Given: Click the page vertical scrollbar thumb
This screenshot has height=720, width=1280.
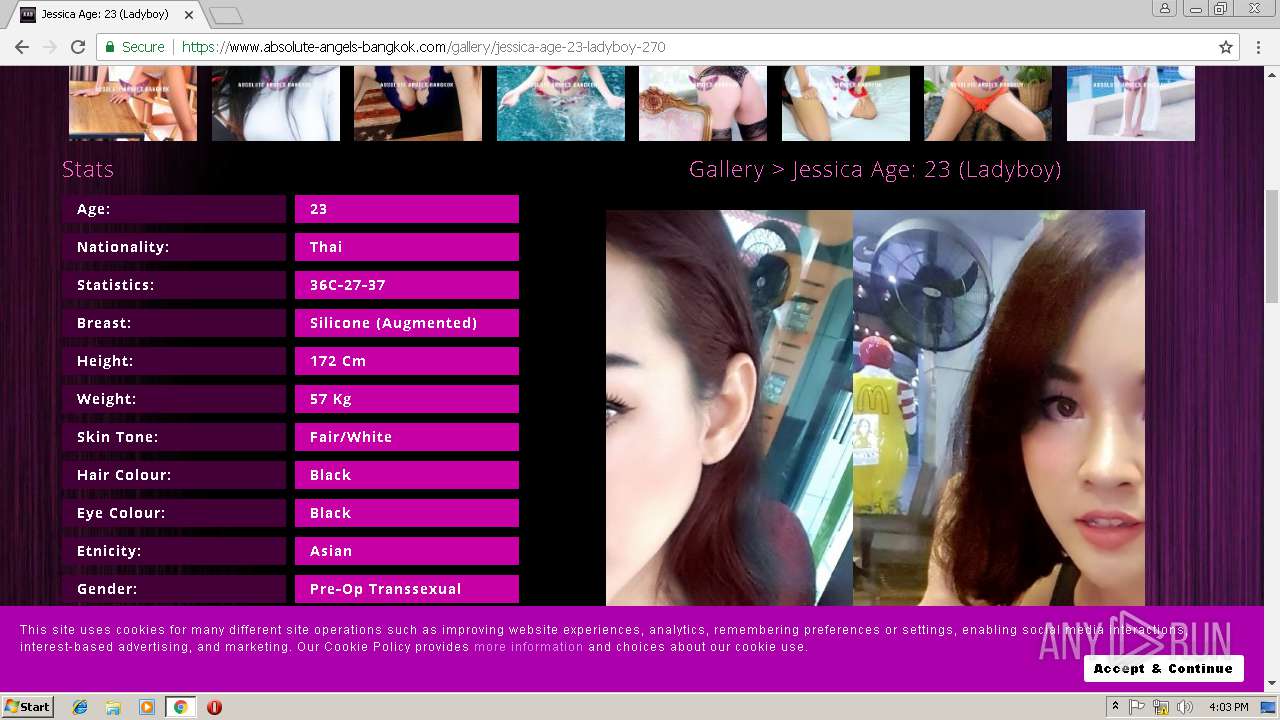Looking at the screenshot, I should [x=1272, y=245].
